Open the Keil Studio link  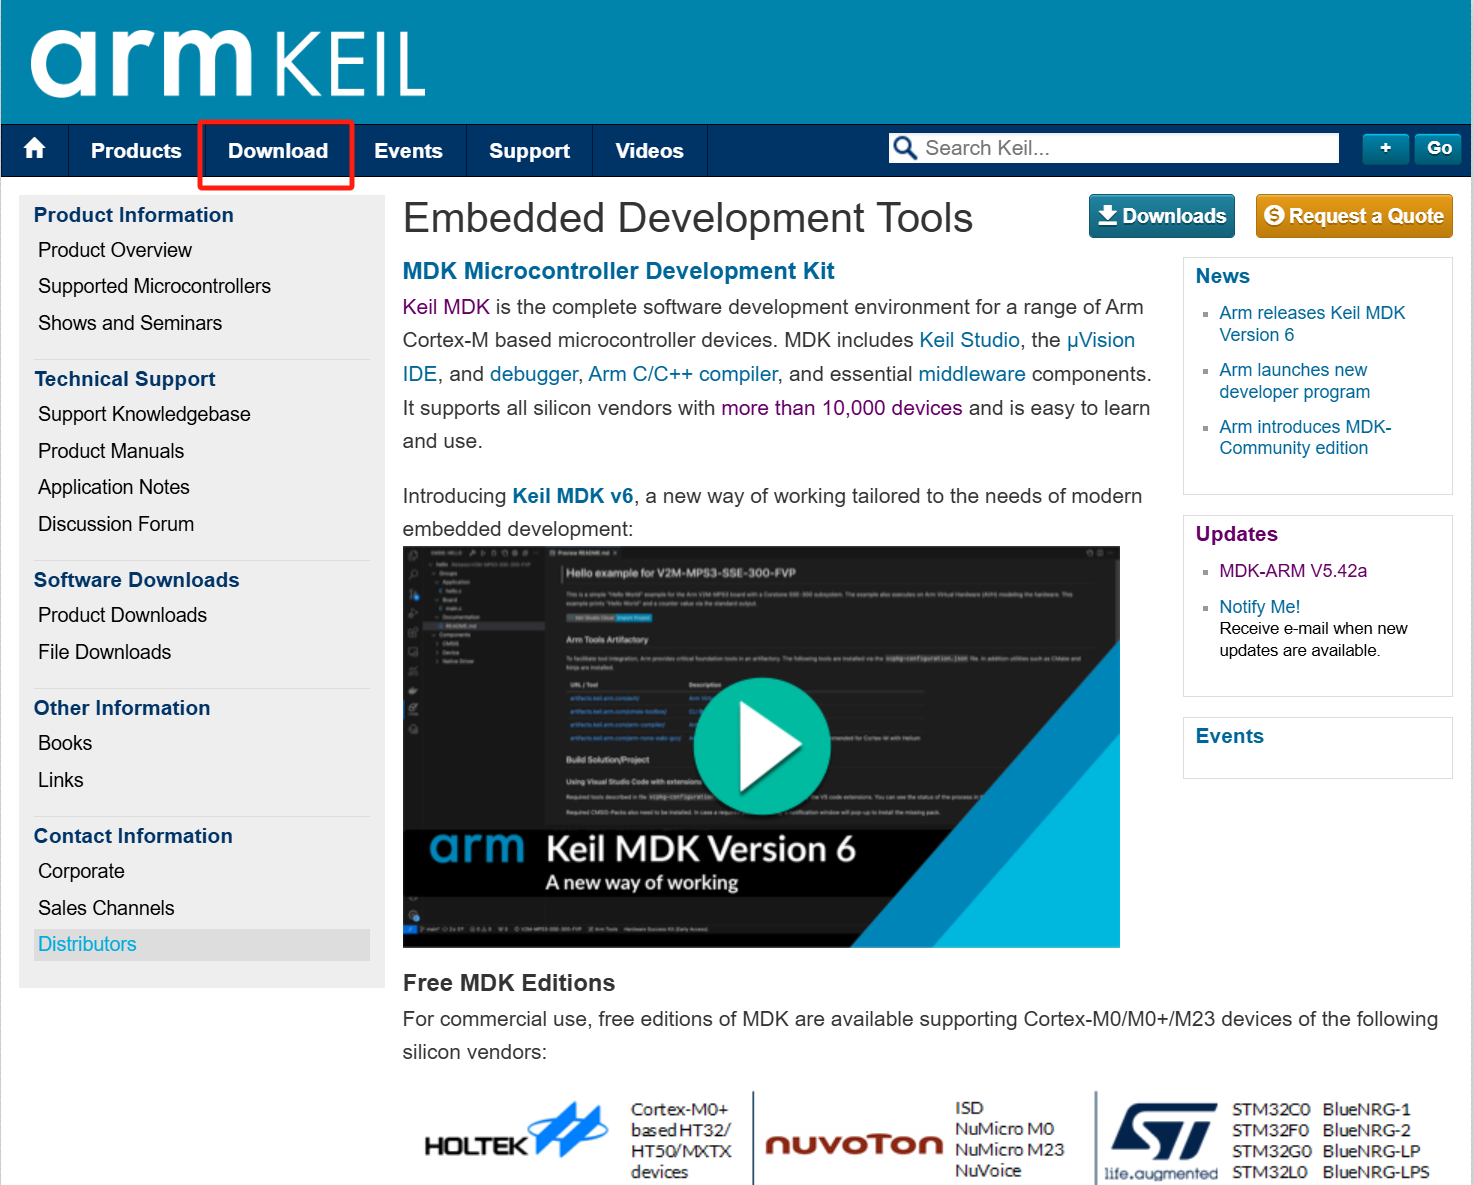click(969, 340)
